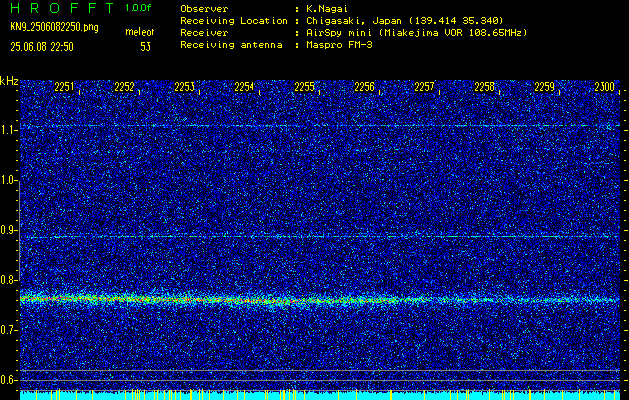This screenshot has height=400, width=629.
Task: Click the Receiving Location label
Action: coord(234,21)
